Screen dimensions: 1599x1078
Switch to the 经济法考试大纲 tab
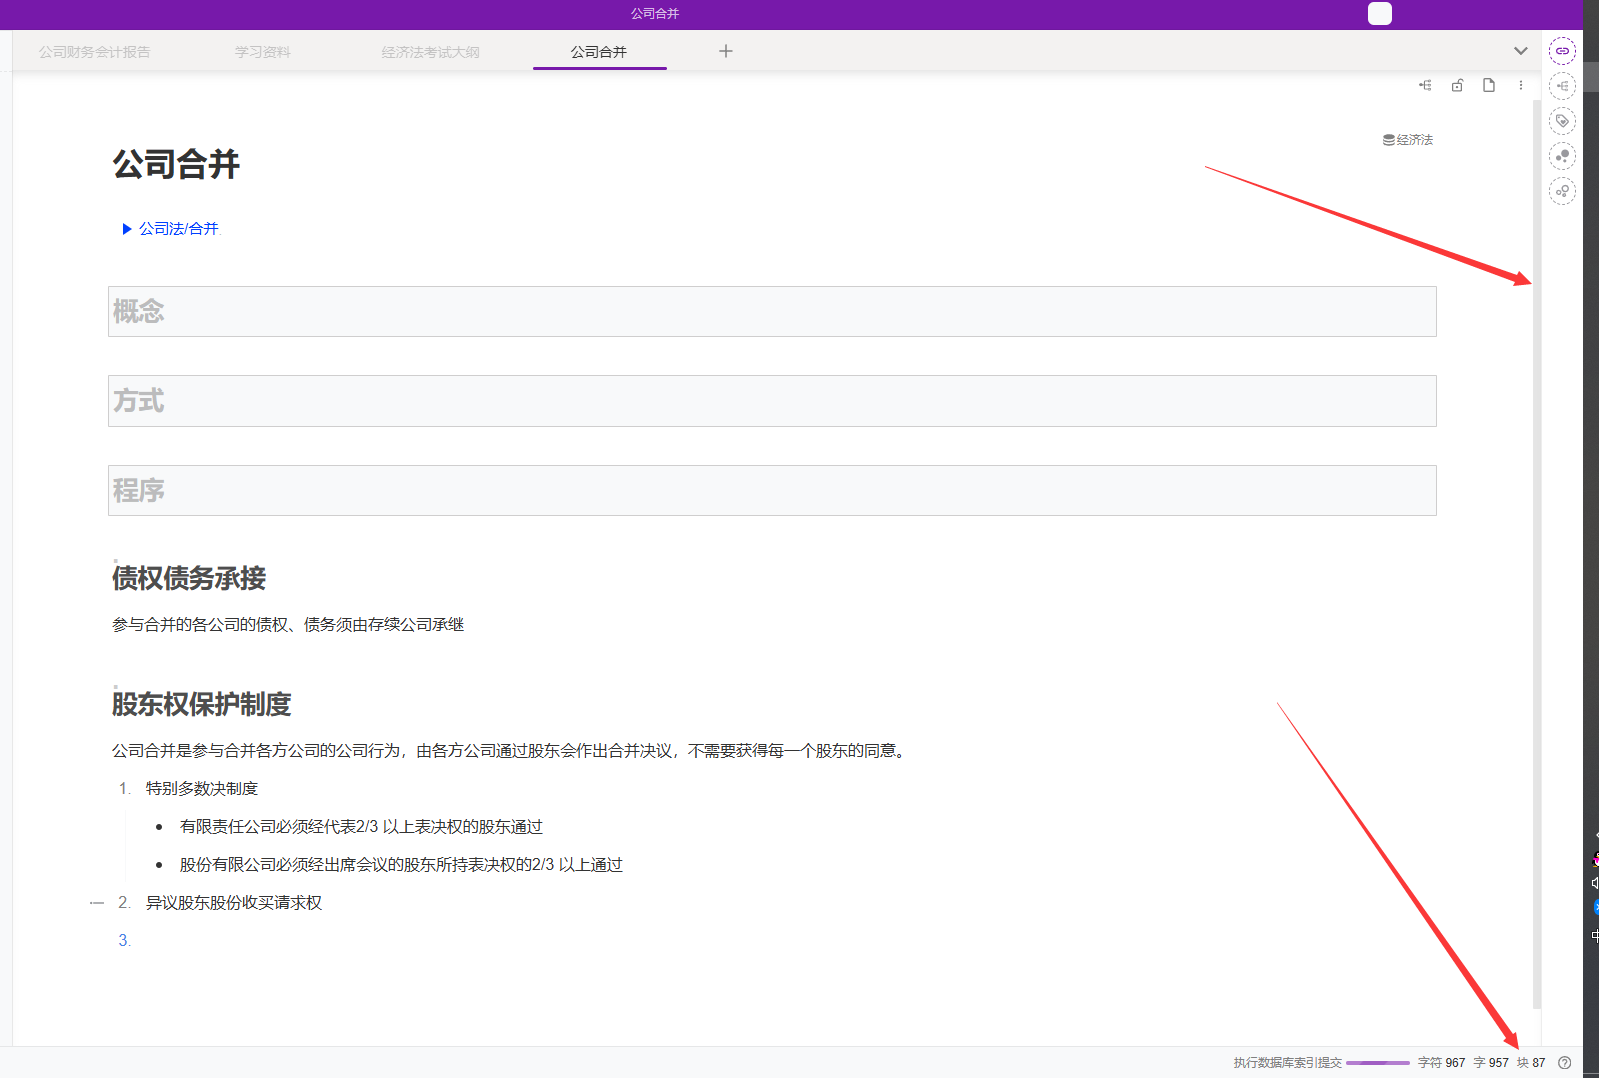pyautogui.click(x=430, y=52)
